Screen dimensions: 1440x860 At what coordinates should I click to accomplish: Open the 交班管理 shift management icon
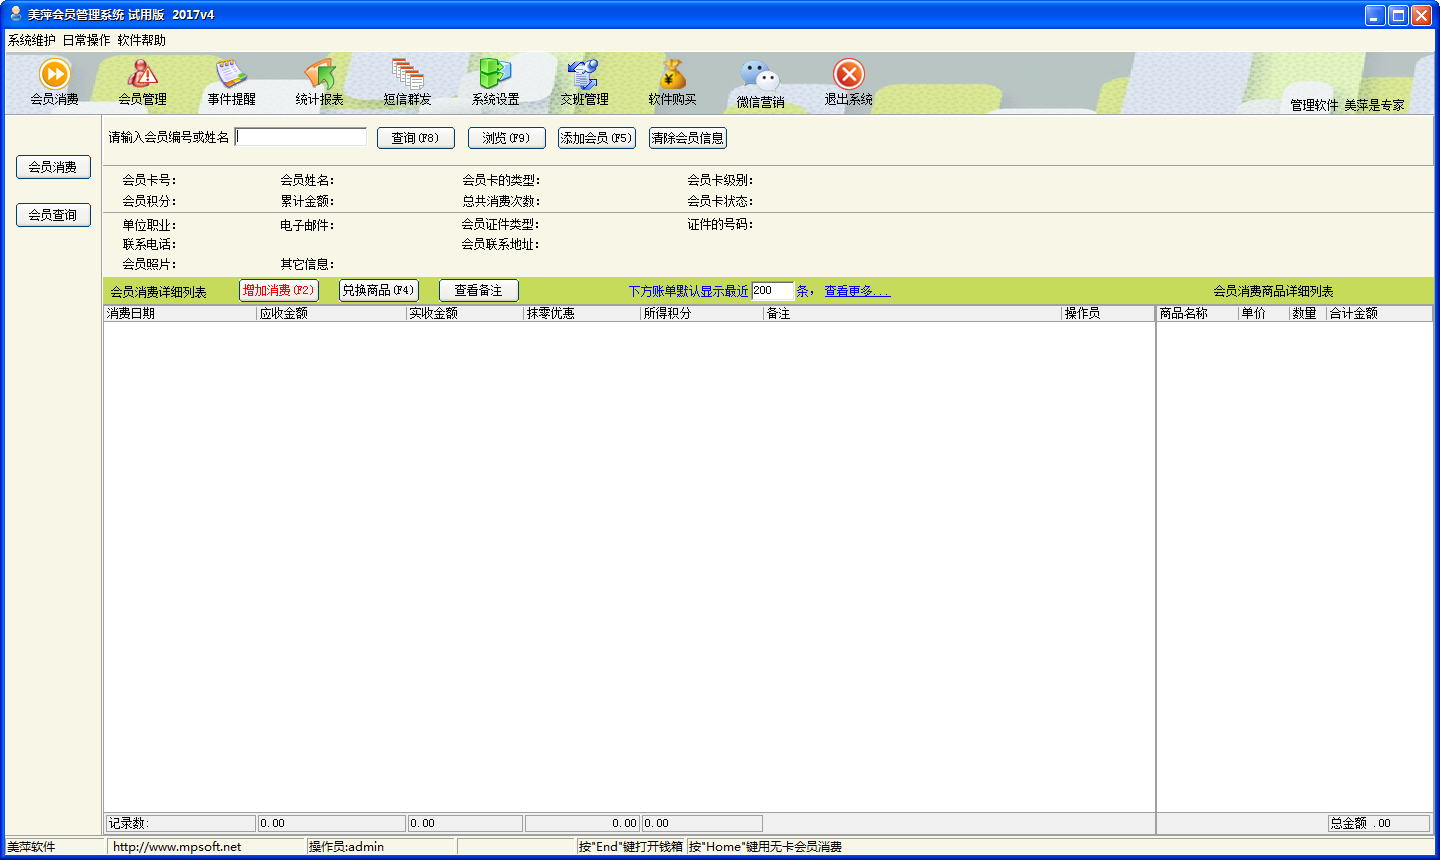tap(583, 82)
